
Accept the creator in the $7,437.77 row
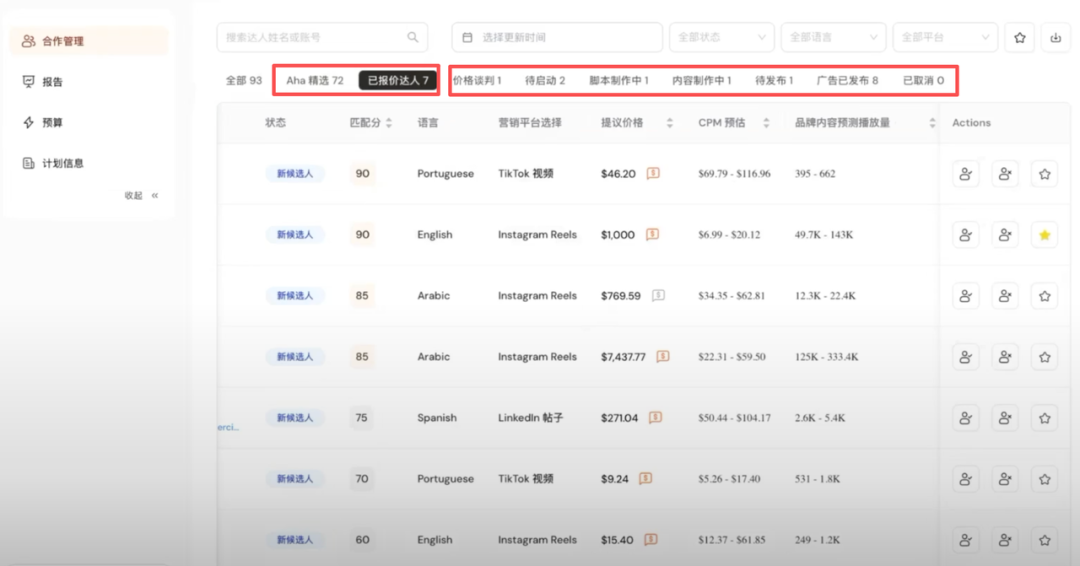[x=966, y=357]
